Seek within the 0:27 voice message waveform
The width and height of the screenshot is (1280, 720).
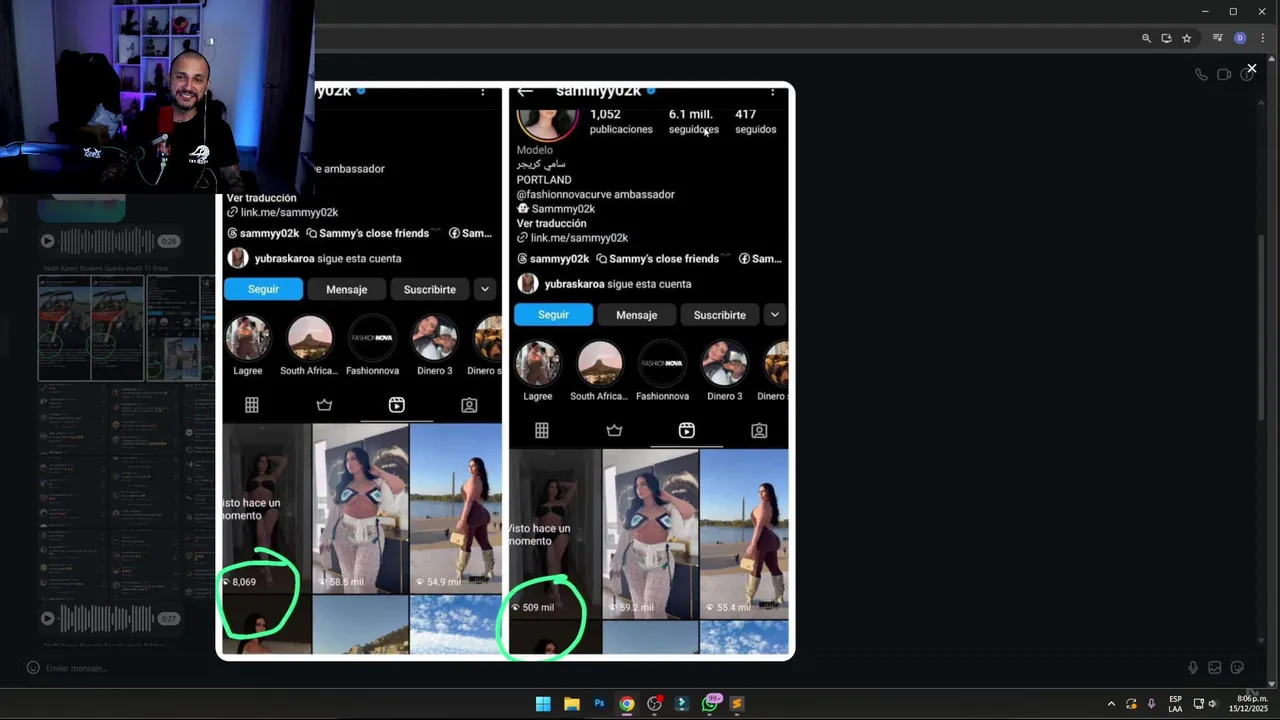click(107, 618)
